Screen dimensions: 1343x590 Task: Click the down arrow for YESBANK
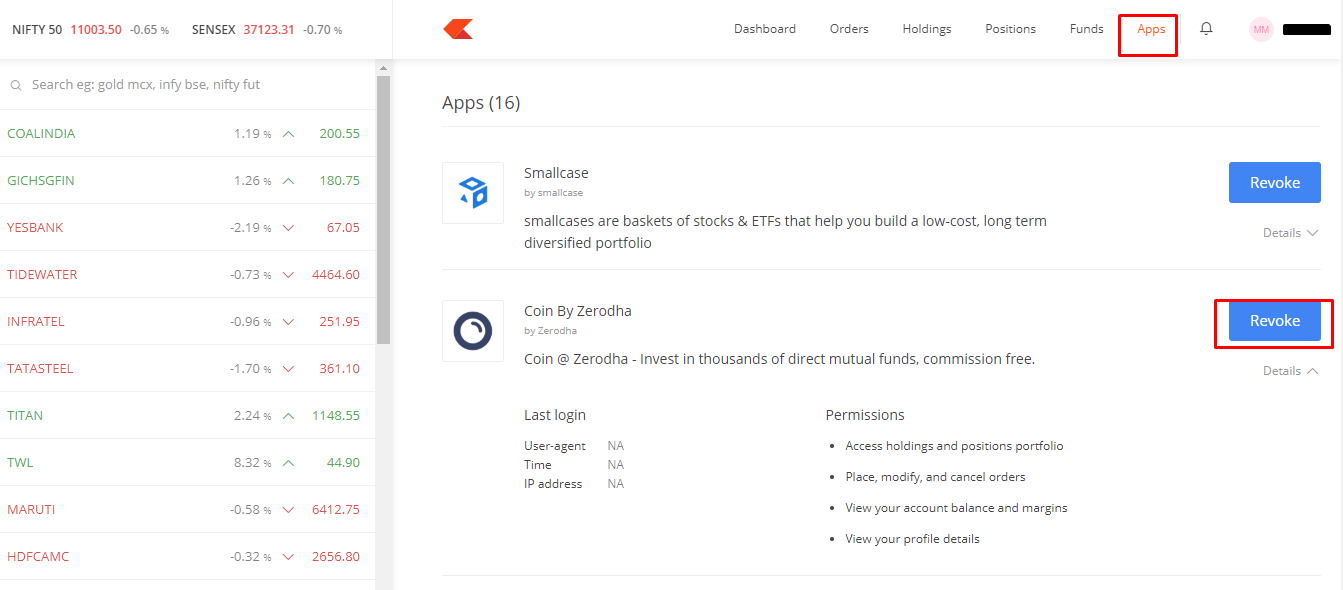point(289,228)
